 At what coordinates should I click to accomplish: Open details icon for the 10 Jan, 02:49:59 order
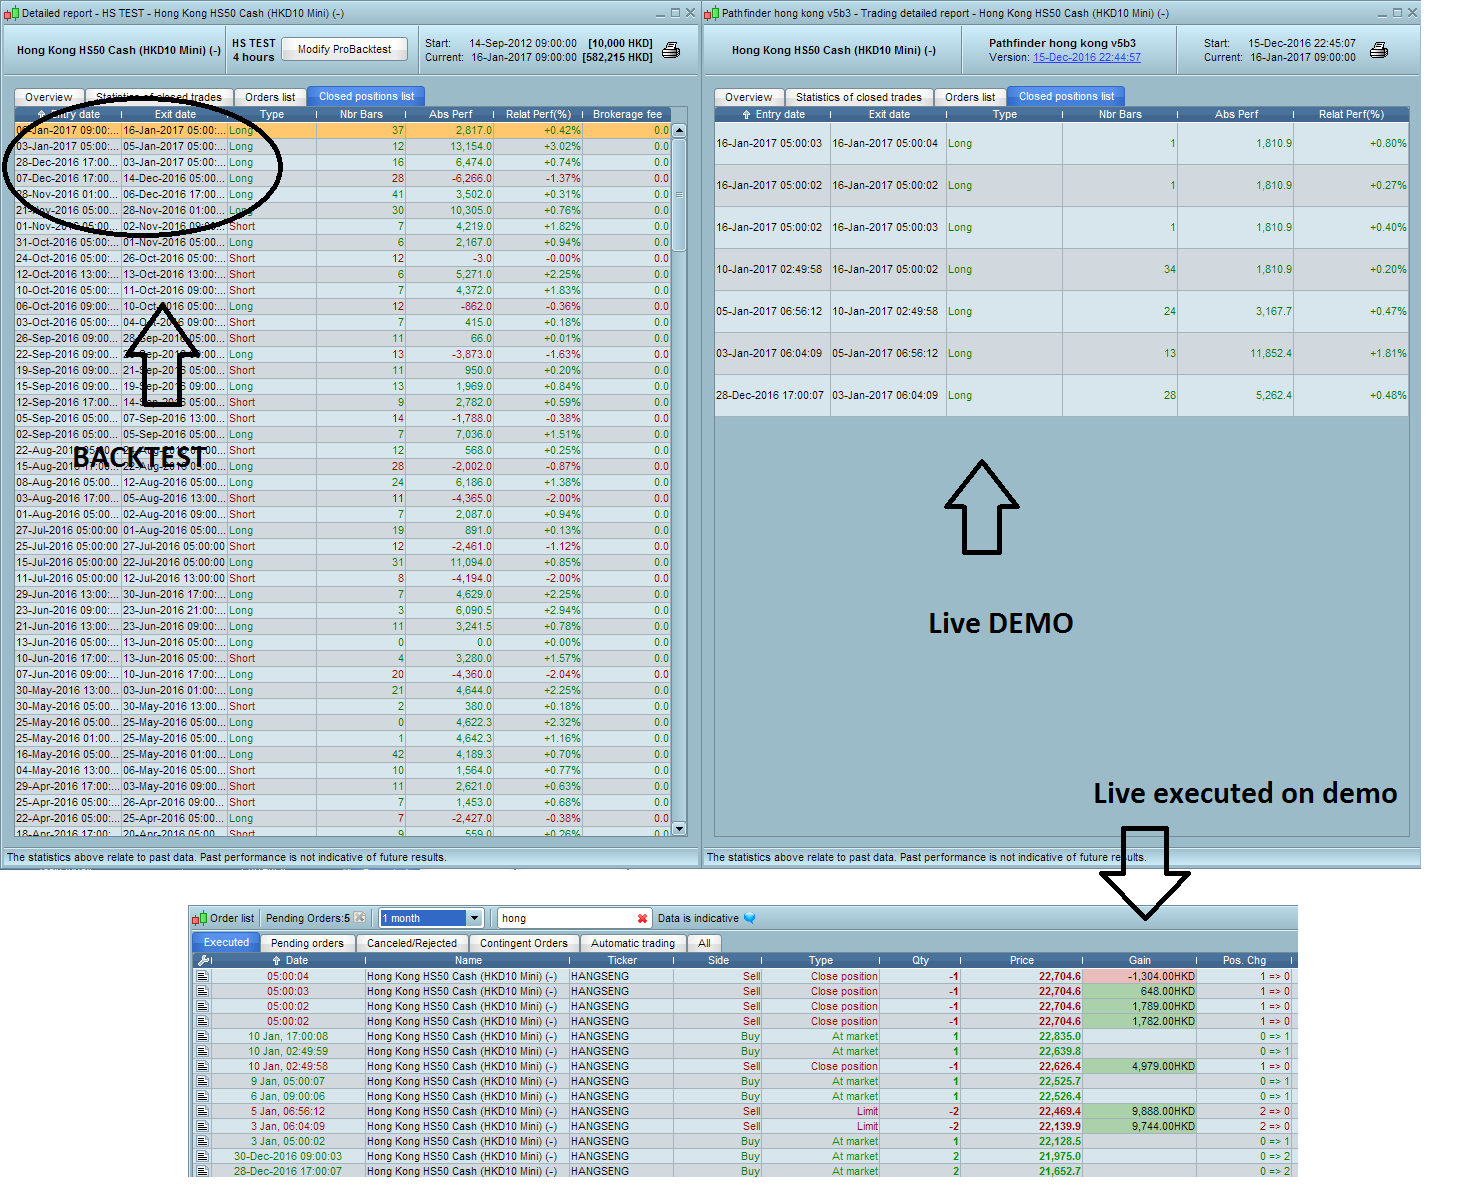202,1051
